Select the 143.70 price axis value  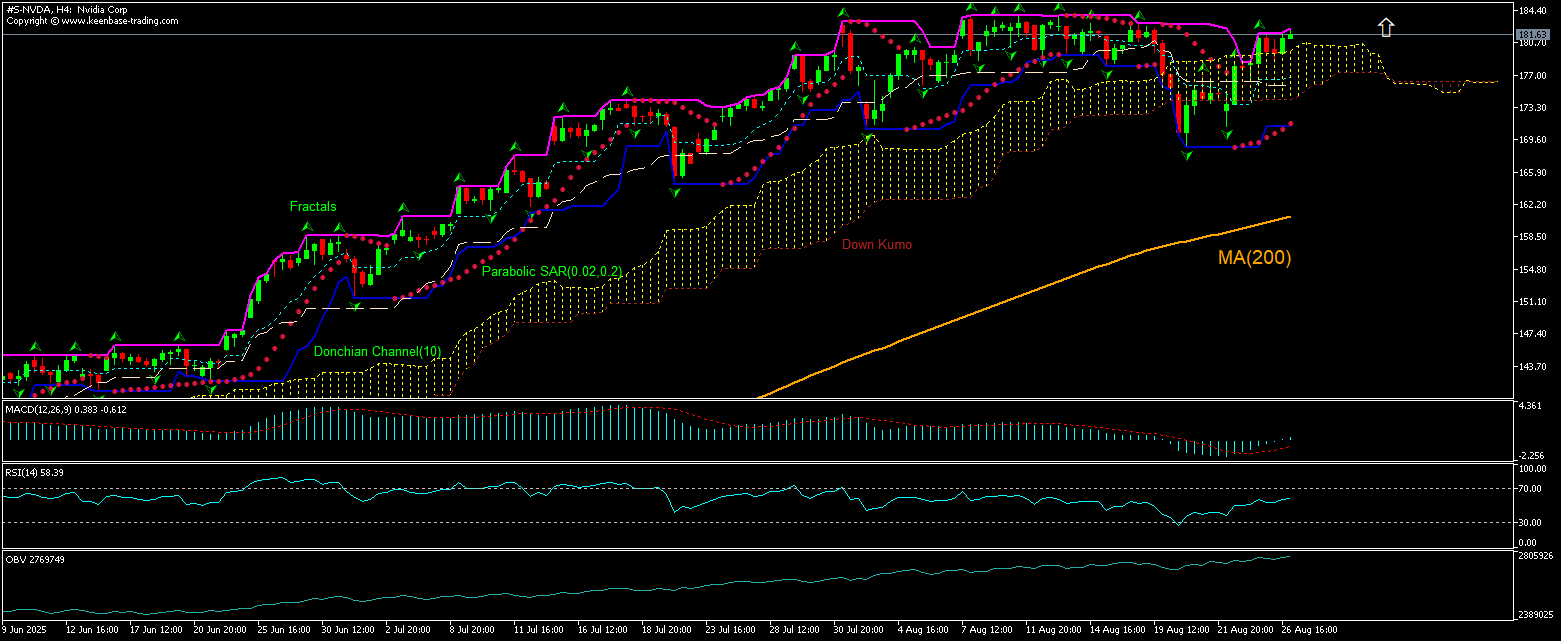(x=1531, y=366)
